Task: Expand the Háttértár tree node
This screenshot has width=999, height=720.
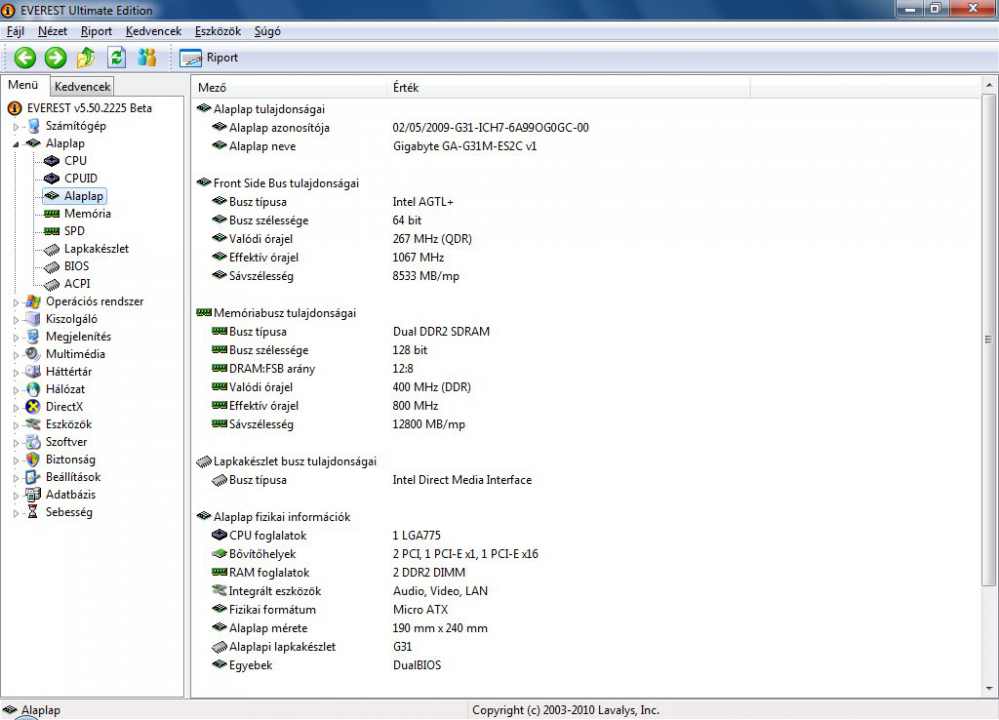Action: pos(16,372)
